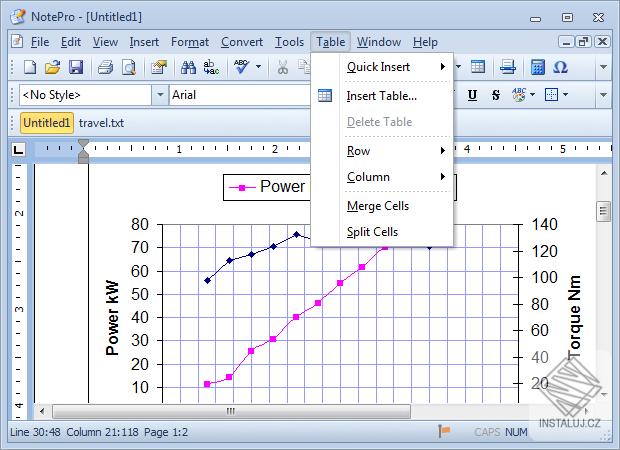Open the Edit menu

71,42
